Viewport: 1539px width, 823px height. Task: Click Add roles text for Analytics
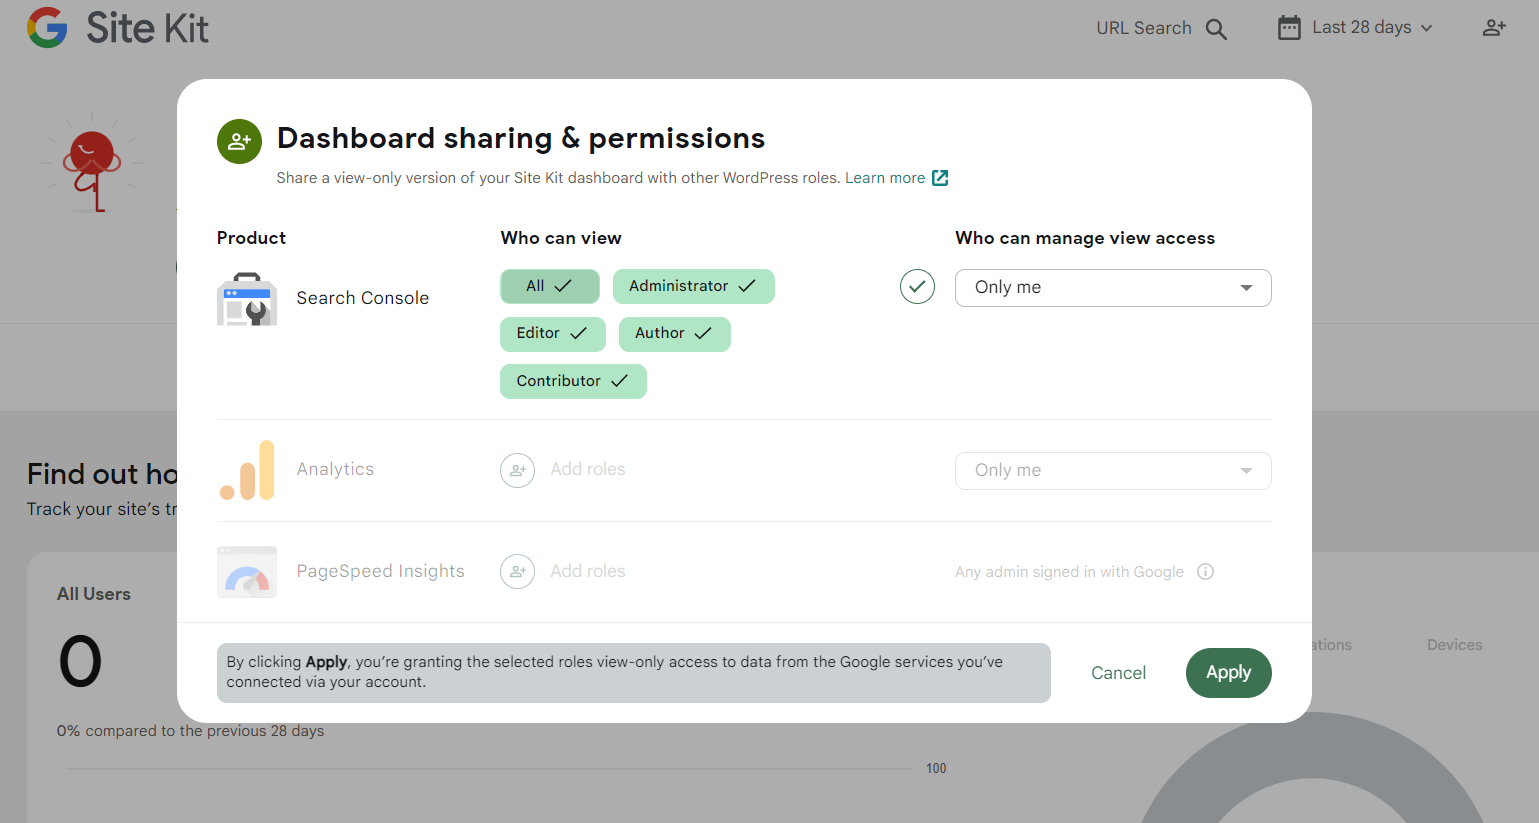588,470
